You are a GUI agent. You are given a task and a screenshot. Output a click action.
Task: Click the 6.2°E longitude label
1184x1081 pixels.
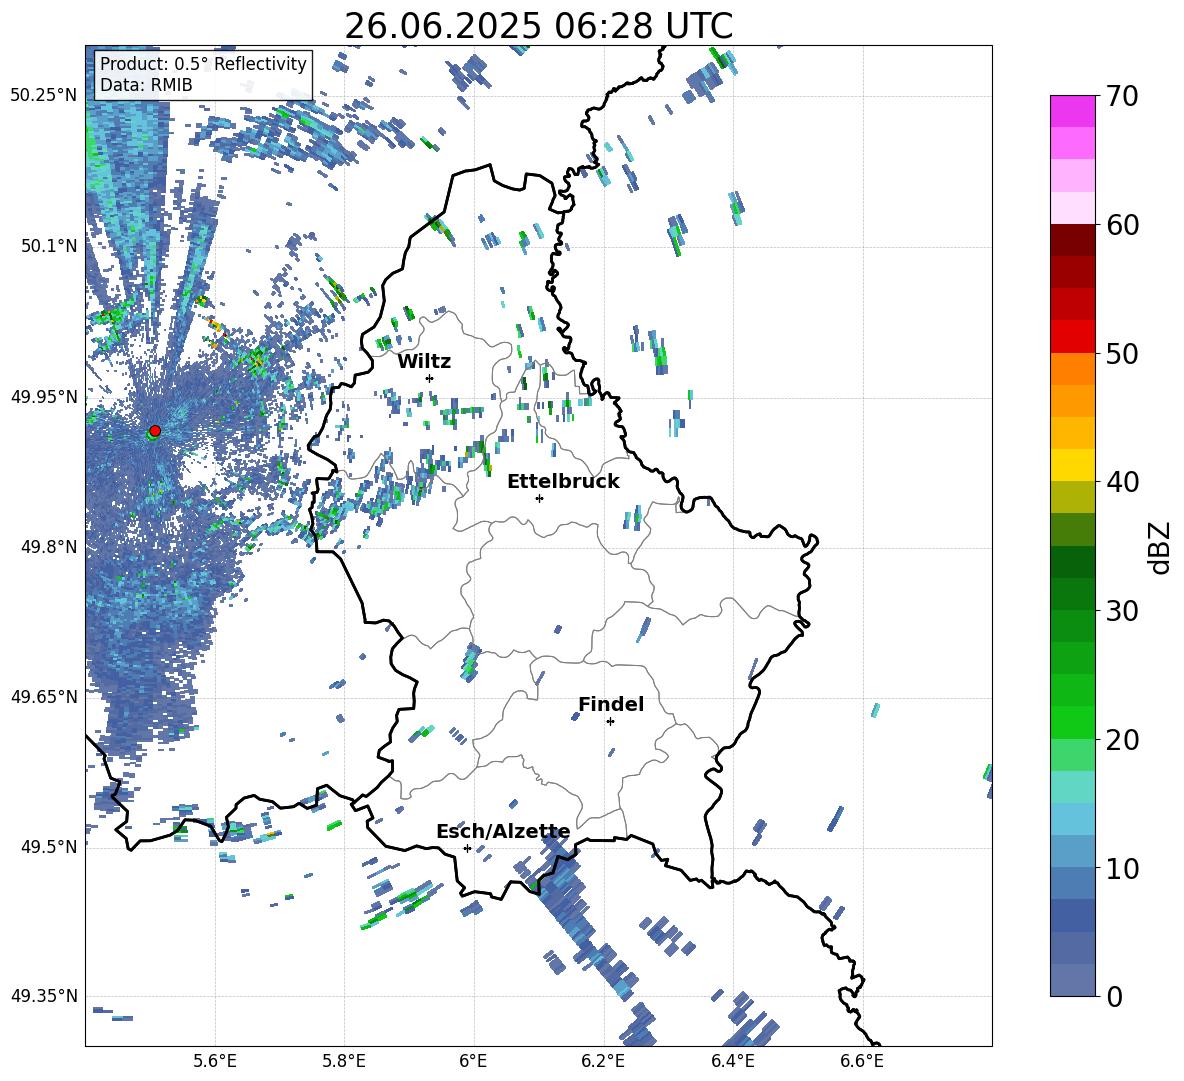pos(603,1061)
